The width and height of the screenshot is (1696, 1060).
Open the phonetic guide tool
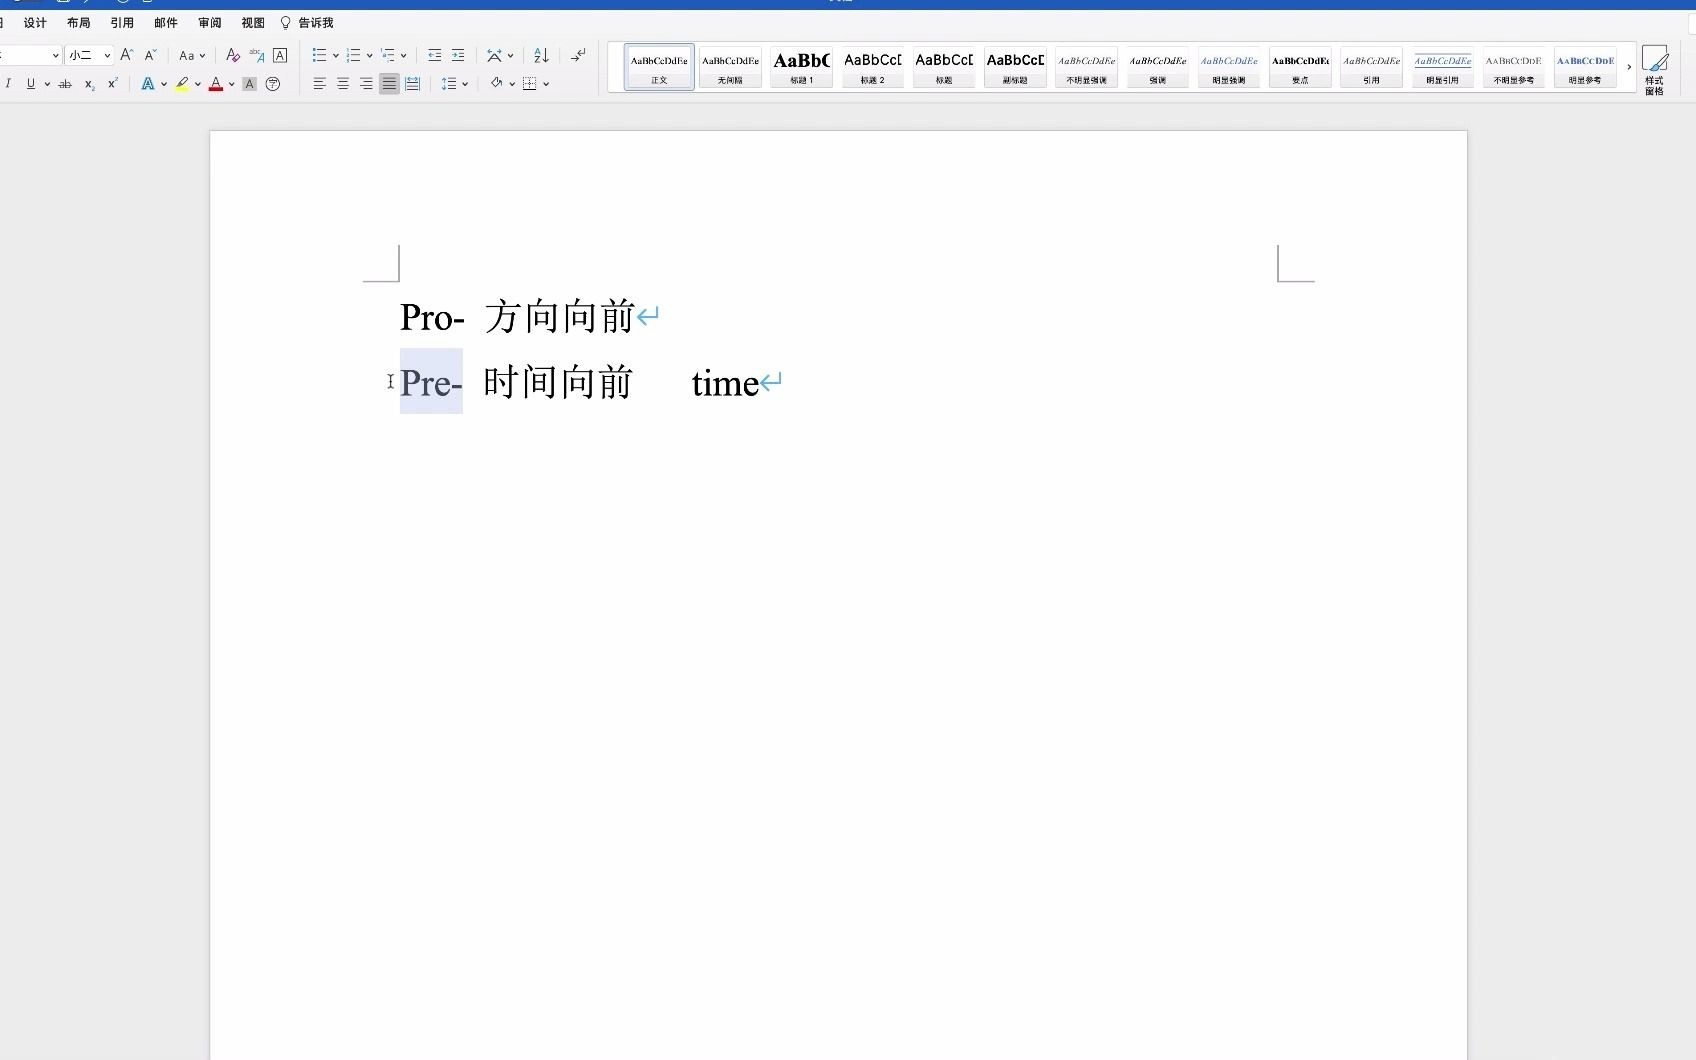click(257, 55)
